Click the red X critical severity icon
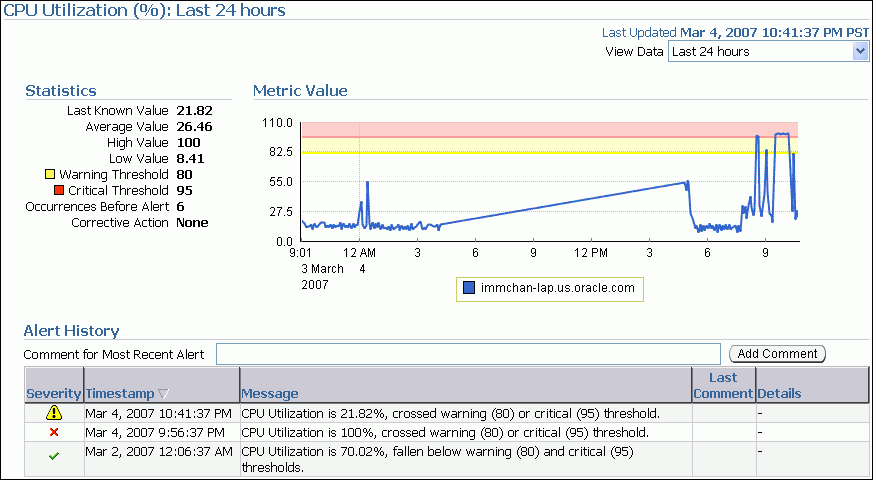 click(x=54, y=432)
